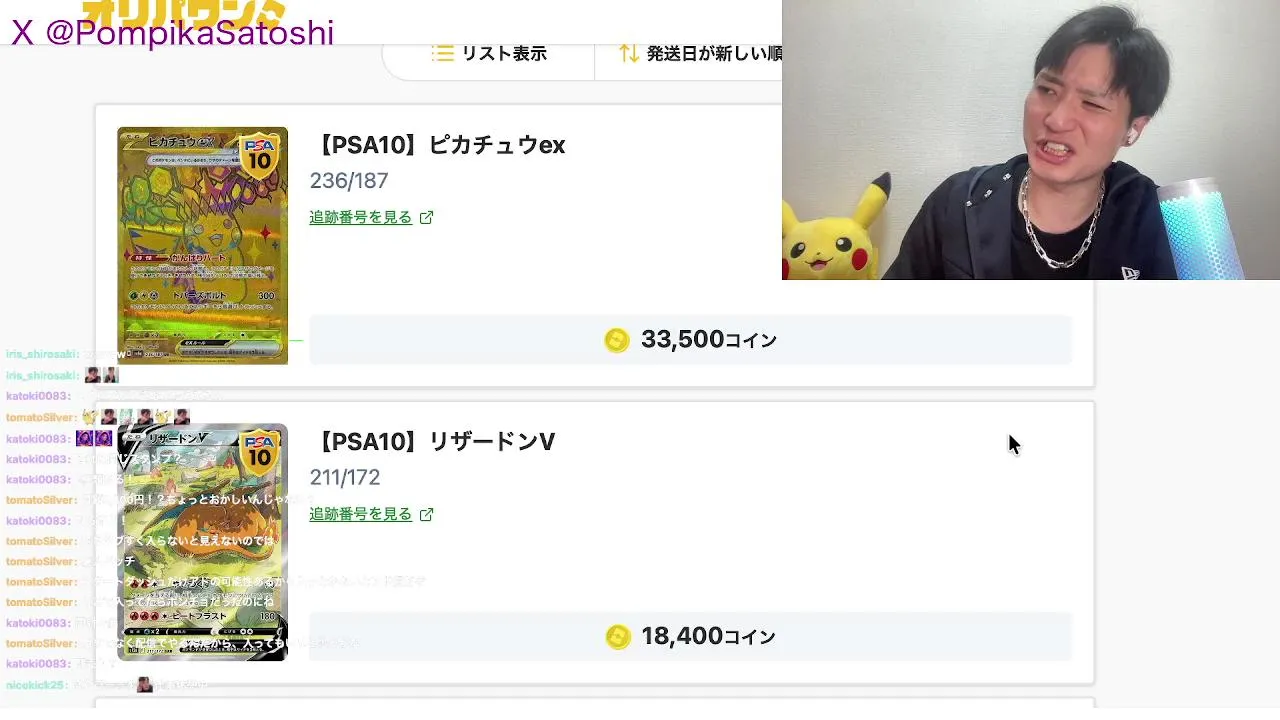Click the list view icon beside リスト表示
1280x720 pixels.
442,53
